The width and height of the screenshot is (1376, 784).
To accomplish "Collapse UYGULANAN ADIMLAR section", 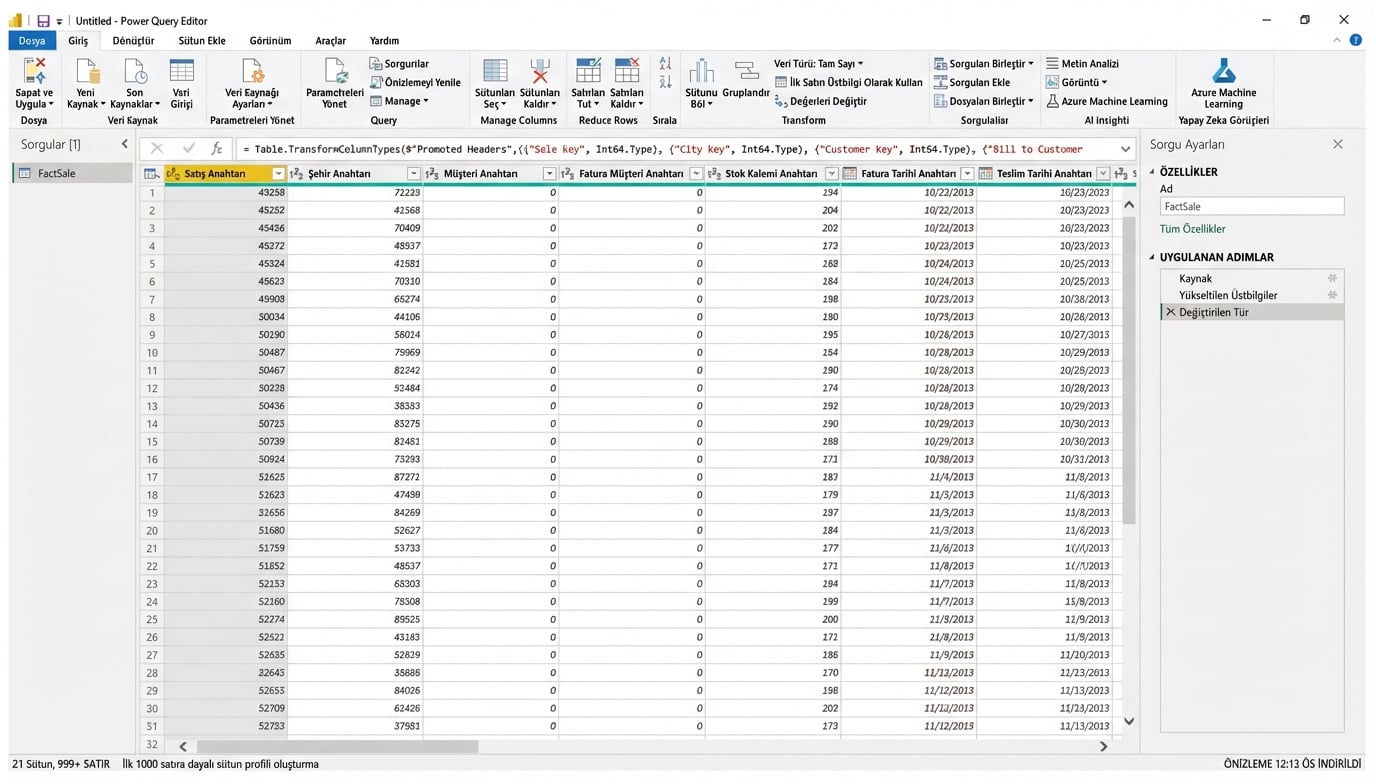I will pyautogui.click(x=1152, y=257).
